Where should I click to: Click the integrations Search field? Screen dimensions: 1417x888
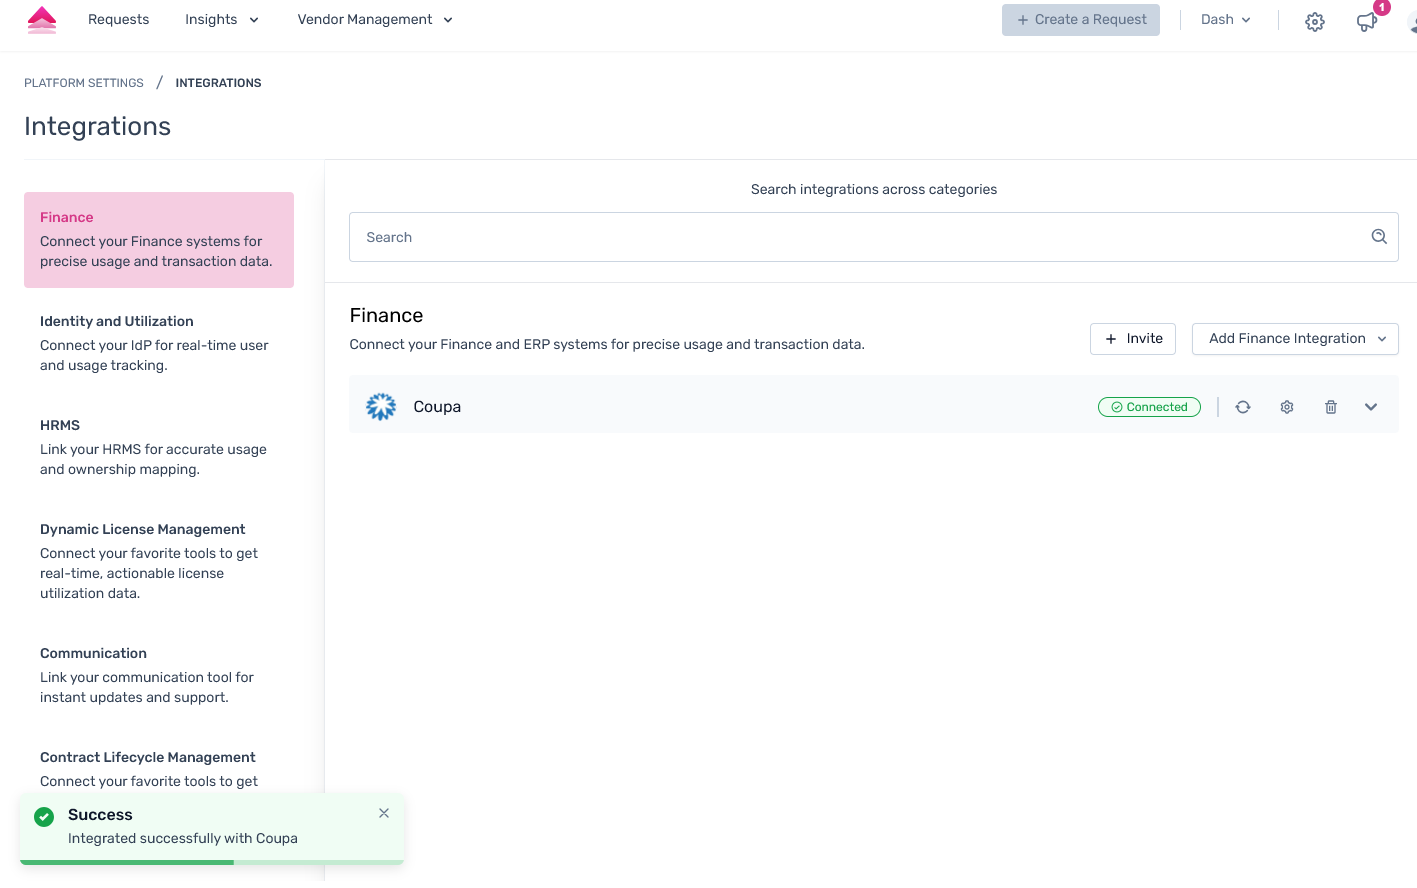click(x=860, y=237)
